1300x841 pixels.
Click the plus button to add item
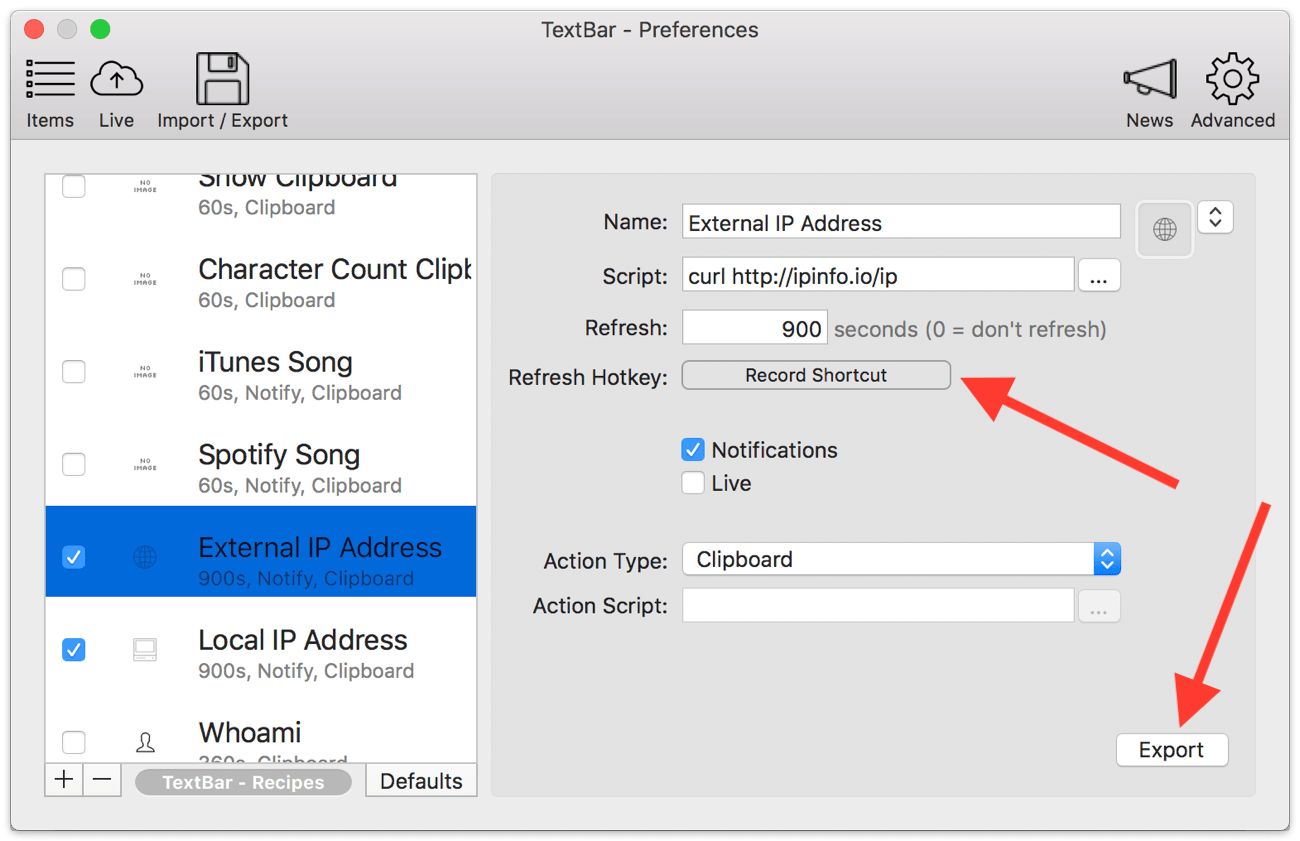pos(65,780)
